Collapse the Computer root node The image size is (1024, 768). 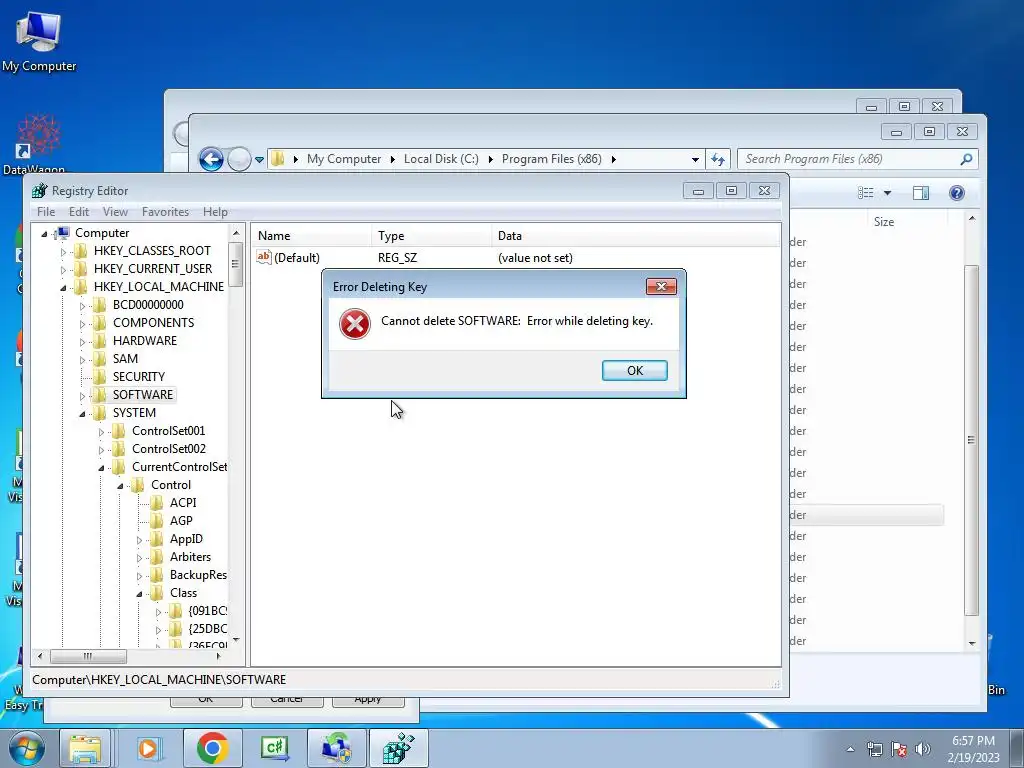(44, 233)
